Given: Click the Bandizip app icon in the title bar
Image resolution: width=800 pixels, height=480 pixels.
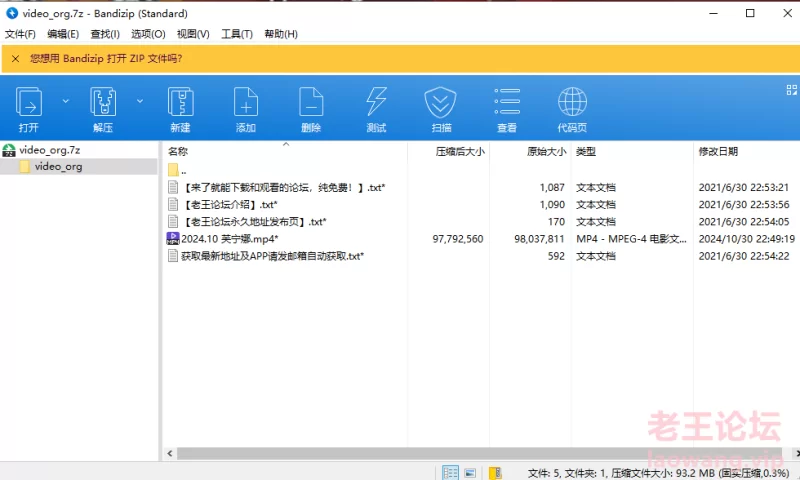Looking at the screenshot, I should (11, 13).
